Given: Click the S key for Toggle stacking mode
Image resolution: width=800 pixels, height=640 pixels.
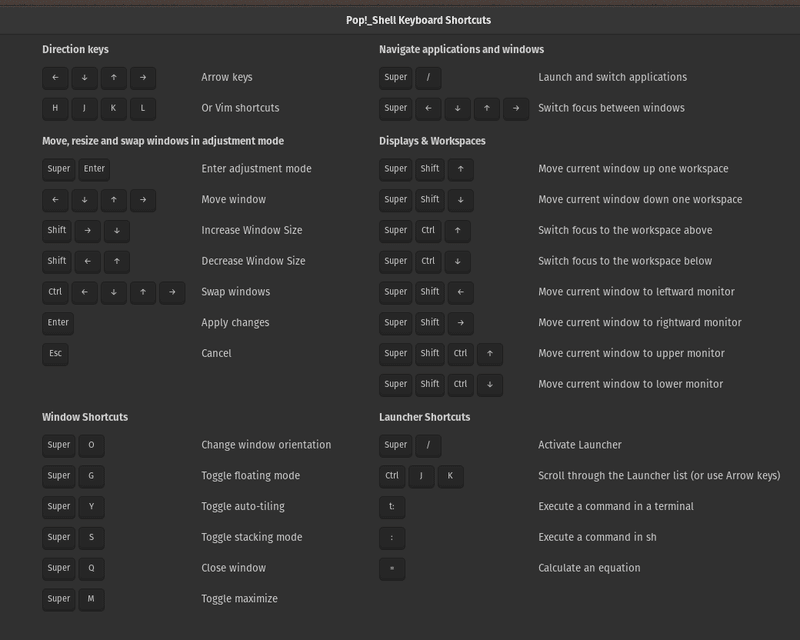Looking at the screenshot, I should click(x=91, y=537).
